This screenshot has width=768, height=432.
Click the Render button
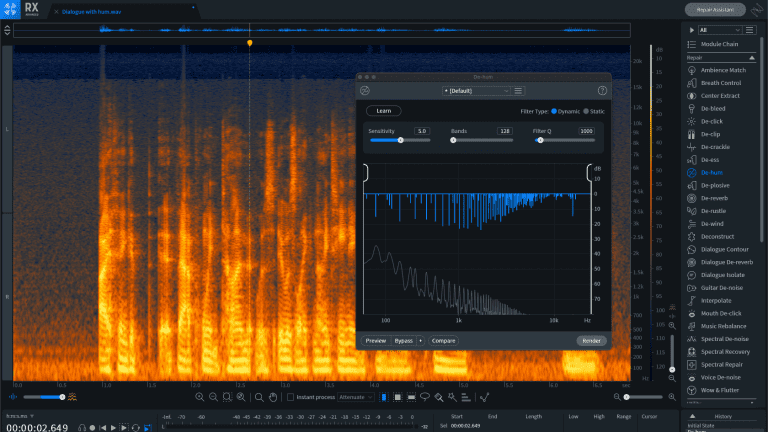(591, 340)
